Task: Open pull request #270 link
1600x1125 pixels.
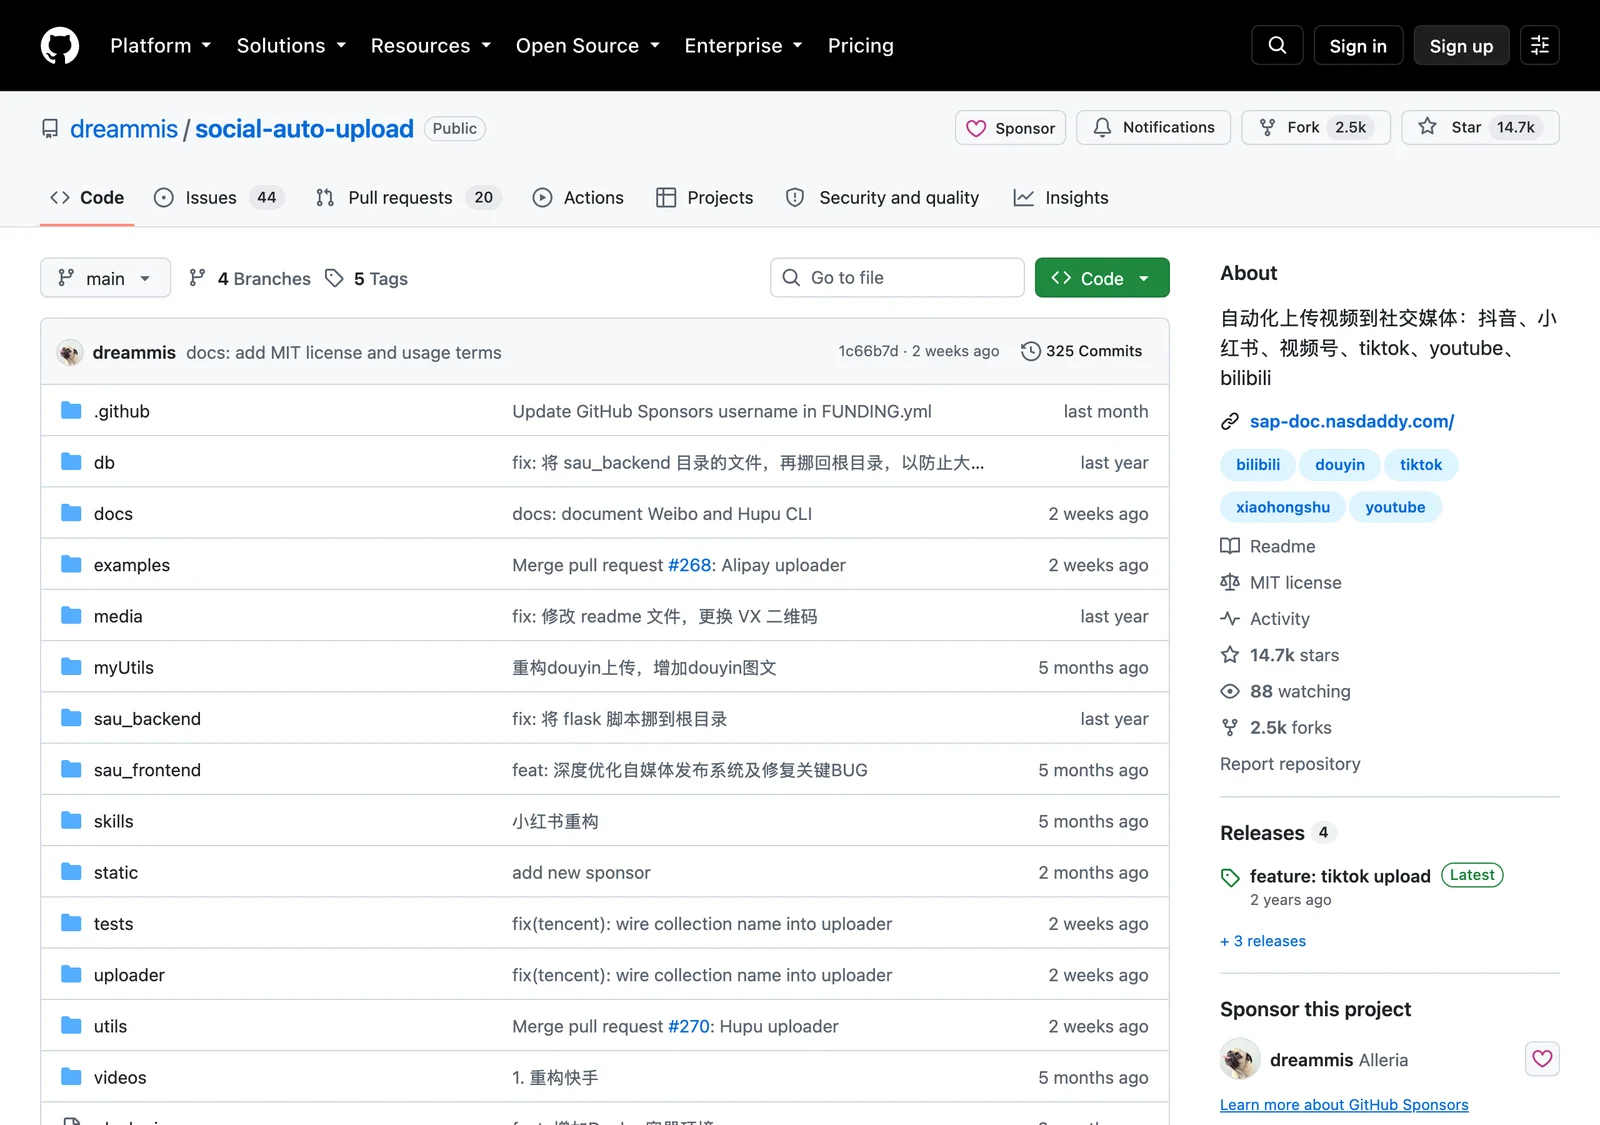Action: click(x=690, y=1026)
